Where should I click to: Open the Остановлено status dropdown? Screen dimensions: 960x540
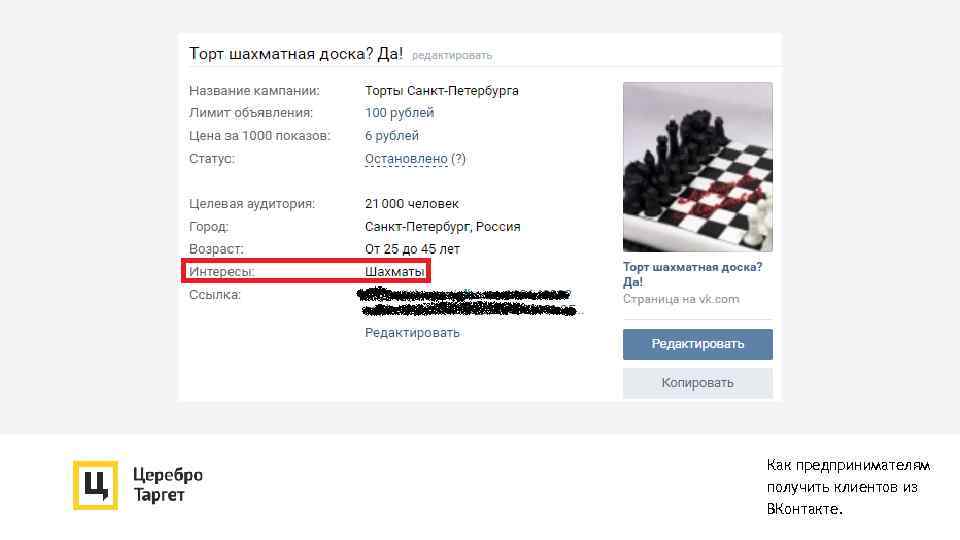click(x=406, y=159)
